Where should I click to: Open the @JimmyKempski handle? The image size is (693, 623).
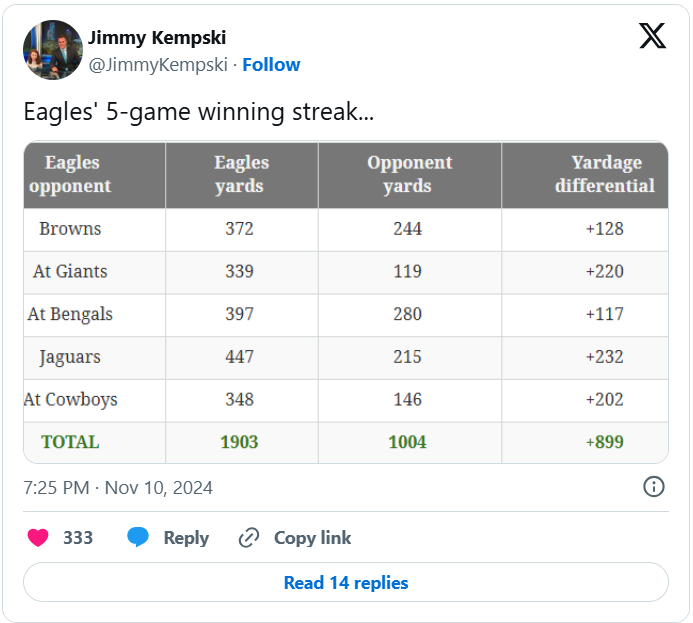click(158, 64)
